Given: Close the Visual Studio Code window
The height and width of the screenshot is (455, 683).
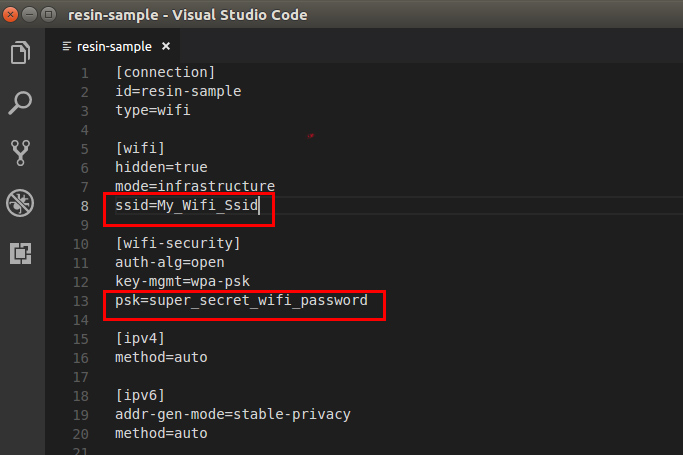Looking at the screenshot, I should (x=10, y=15).
